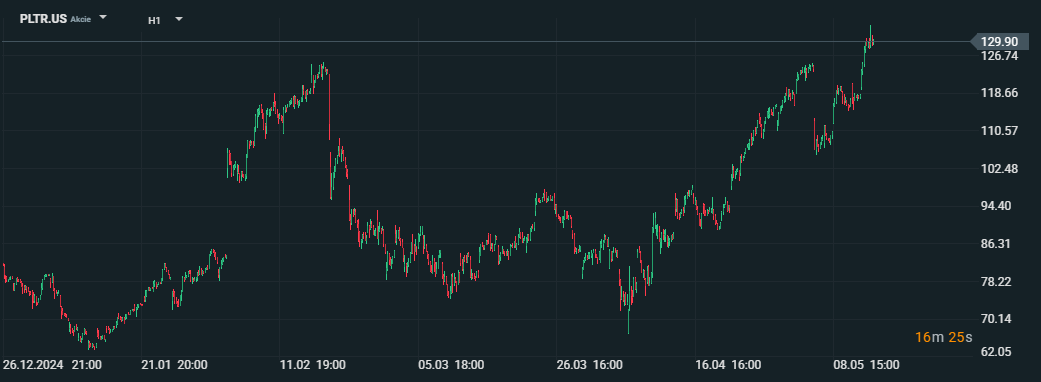Expand the H1 timeframe dropdown arrow

(x=179, y=19)
